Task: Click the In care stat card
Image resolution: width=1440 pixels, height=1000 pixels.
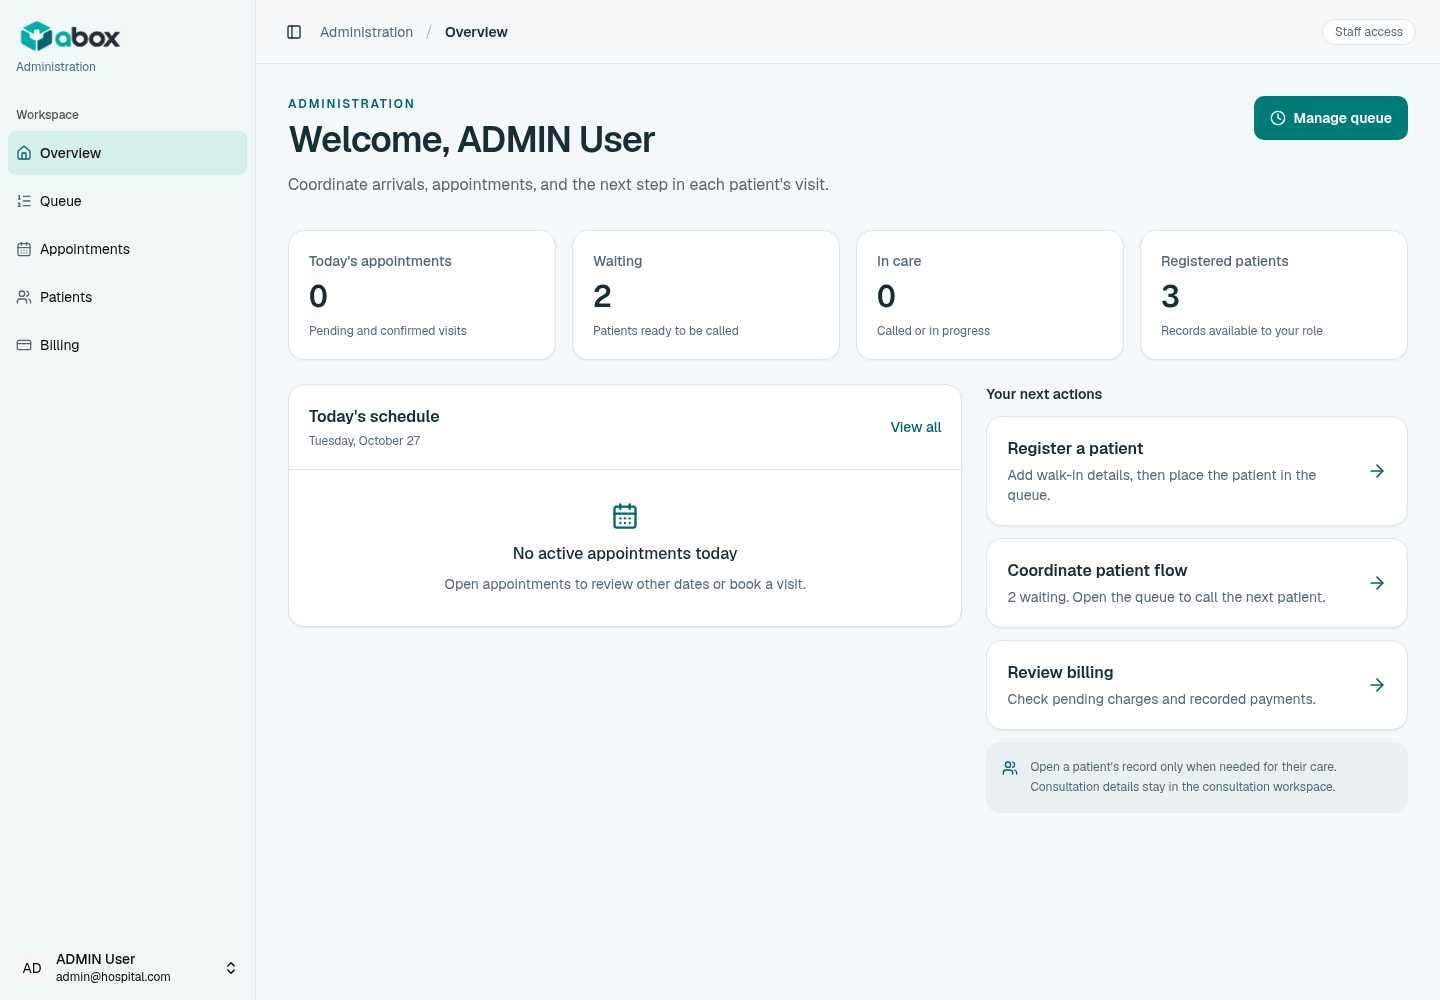Action: 990,295
